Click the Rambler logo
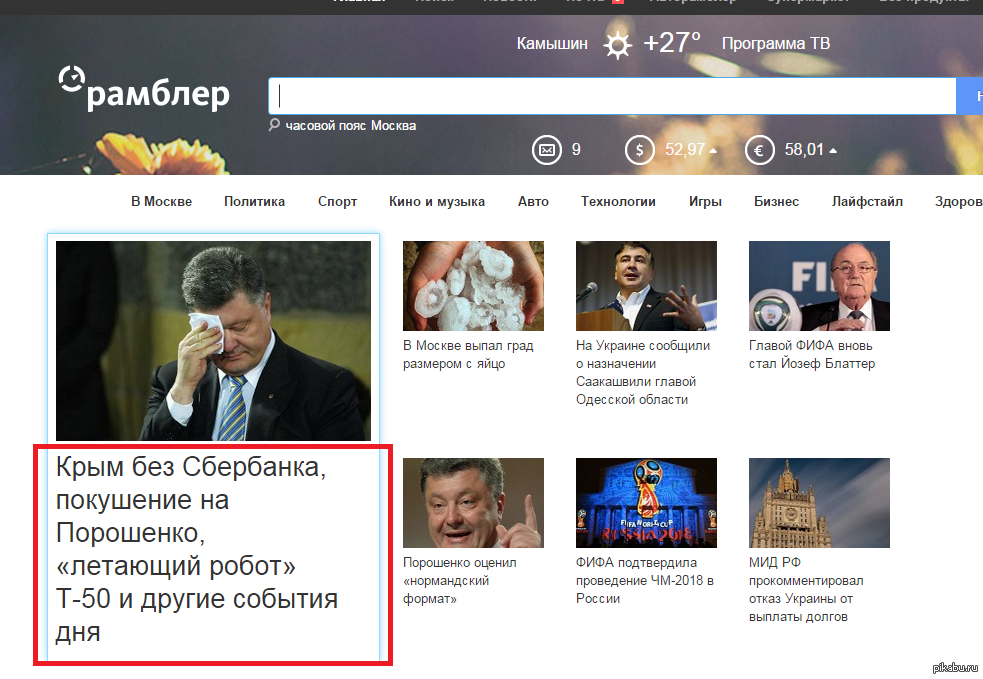Image resolution: width=983 pixels, height=679 pixels. click(x=144, y=91)
